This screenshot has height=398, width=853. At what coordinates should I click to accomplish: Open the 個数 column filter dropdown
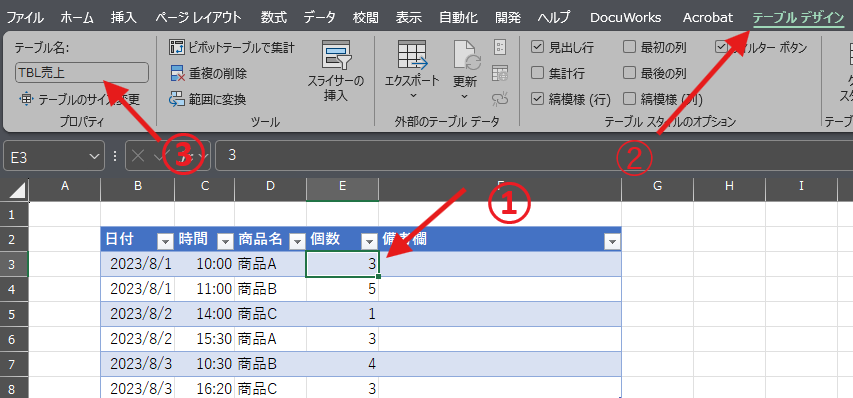pos(370,241)
